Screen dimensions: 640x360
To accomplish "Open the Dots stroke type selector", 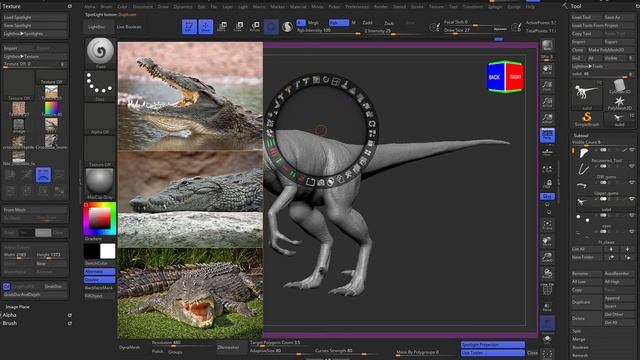I will (x=100, y=86).
